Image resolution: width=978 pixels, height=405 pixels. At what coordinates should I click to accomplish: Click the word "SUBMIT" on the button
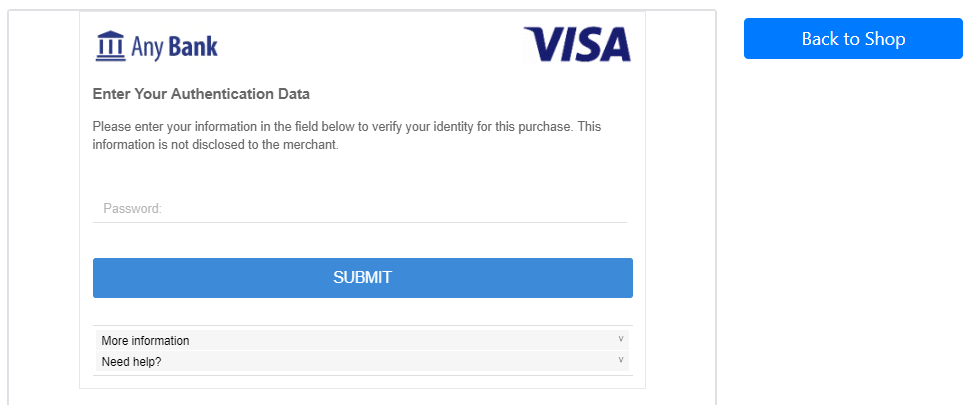362,278
